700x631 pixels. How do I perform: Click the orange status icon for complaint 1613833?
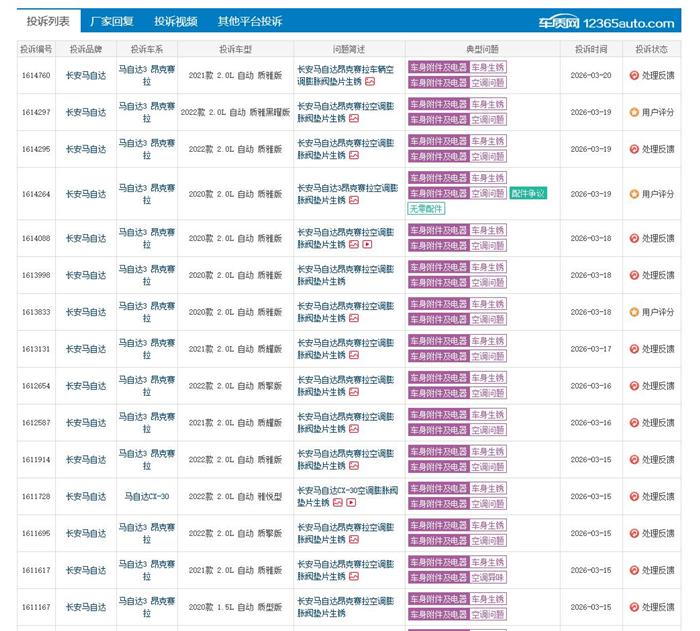tap(634, 312)
